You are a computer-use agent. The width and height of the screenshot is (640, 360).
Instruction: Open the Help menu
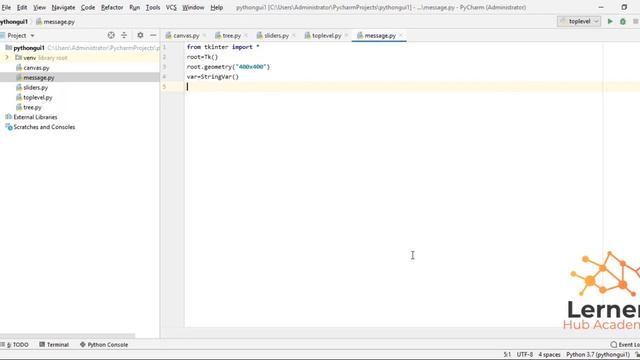click(x=216, y=7)
